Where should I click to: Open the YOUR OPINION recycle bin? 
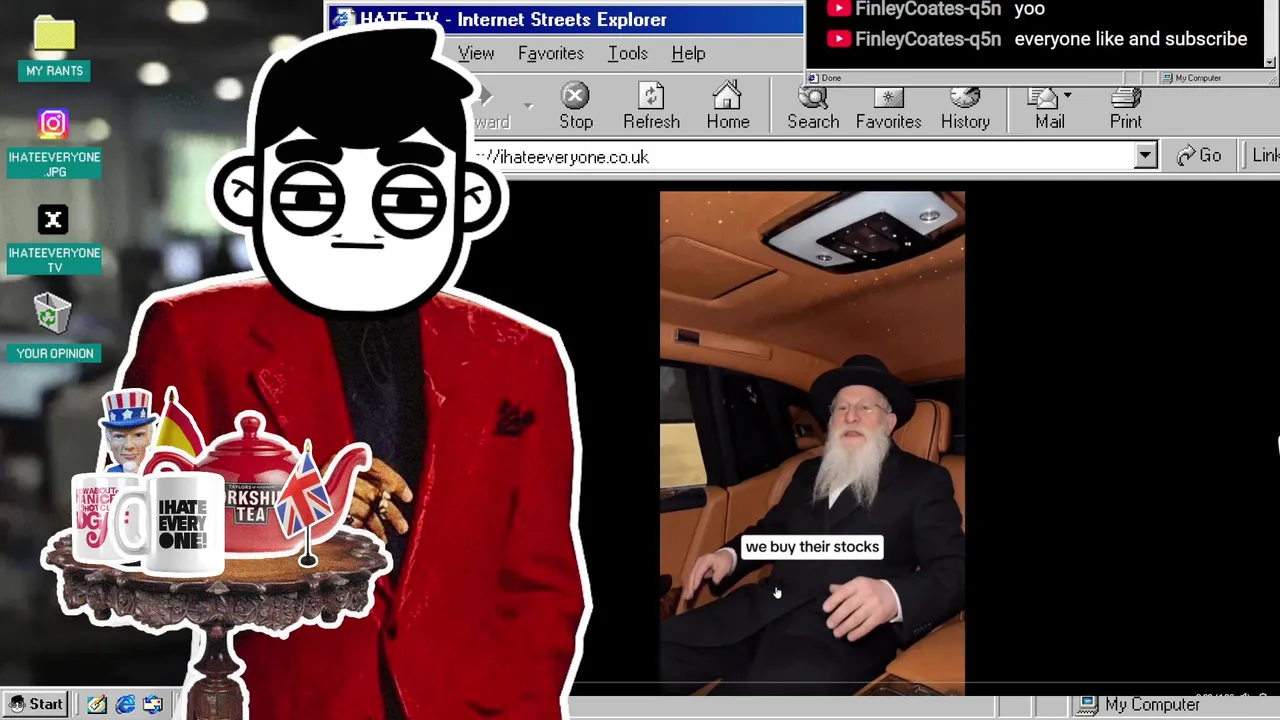54,327
